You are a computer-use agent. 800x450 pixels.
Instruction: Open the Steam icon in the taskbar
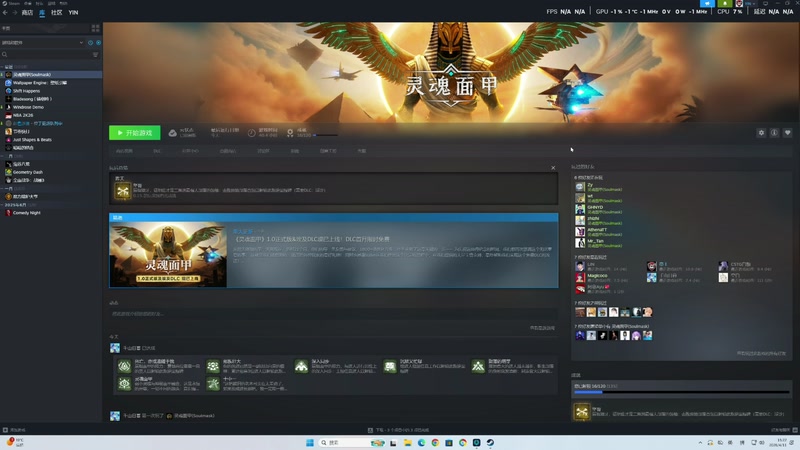click(x=490, y=442)
